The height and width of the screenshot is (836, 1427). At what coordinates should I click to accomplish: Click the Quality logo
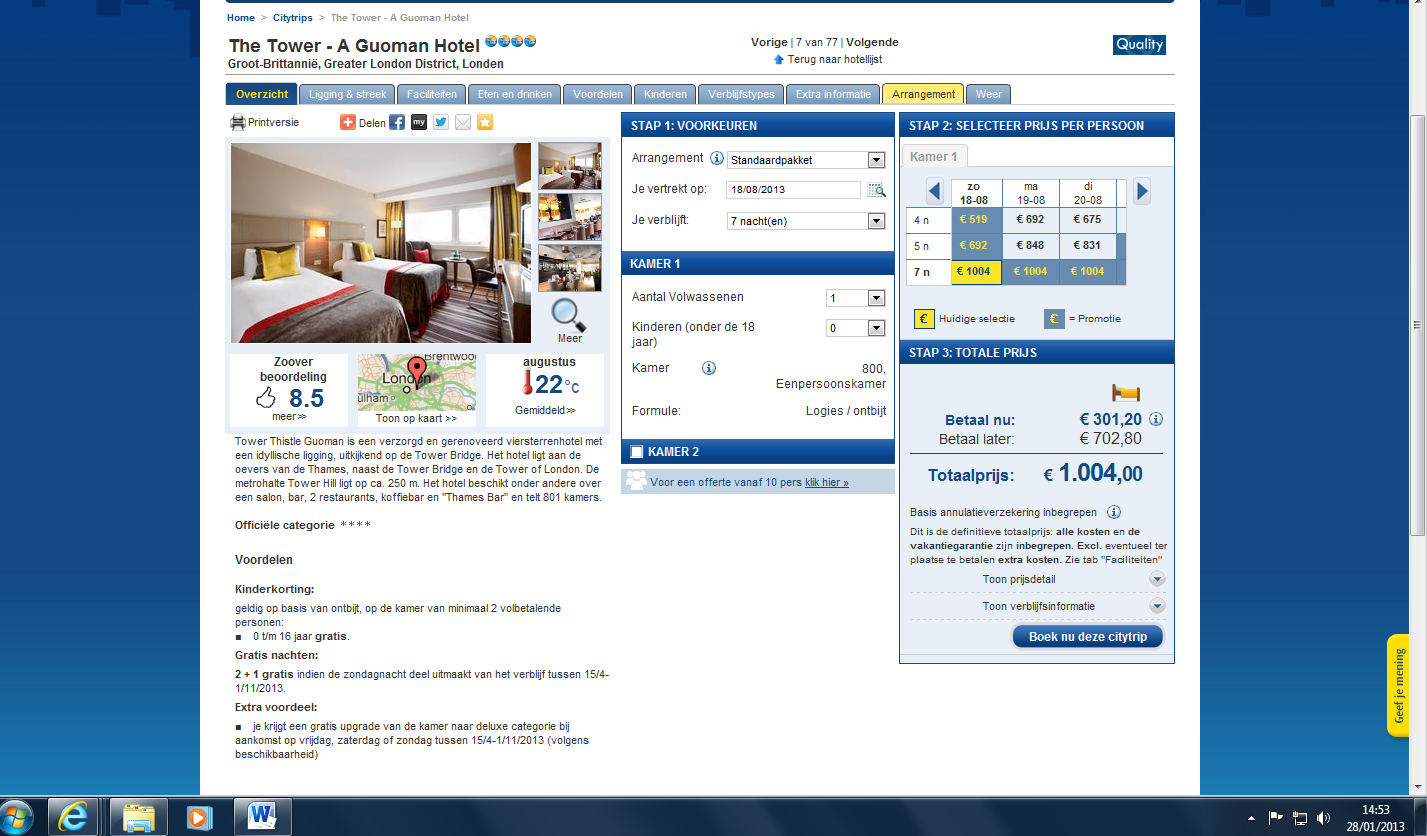click(x=1139, y=44)
